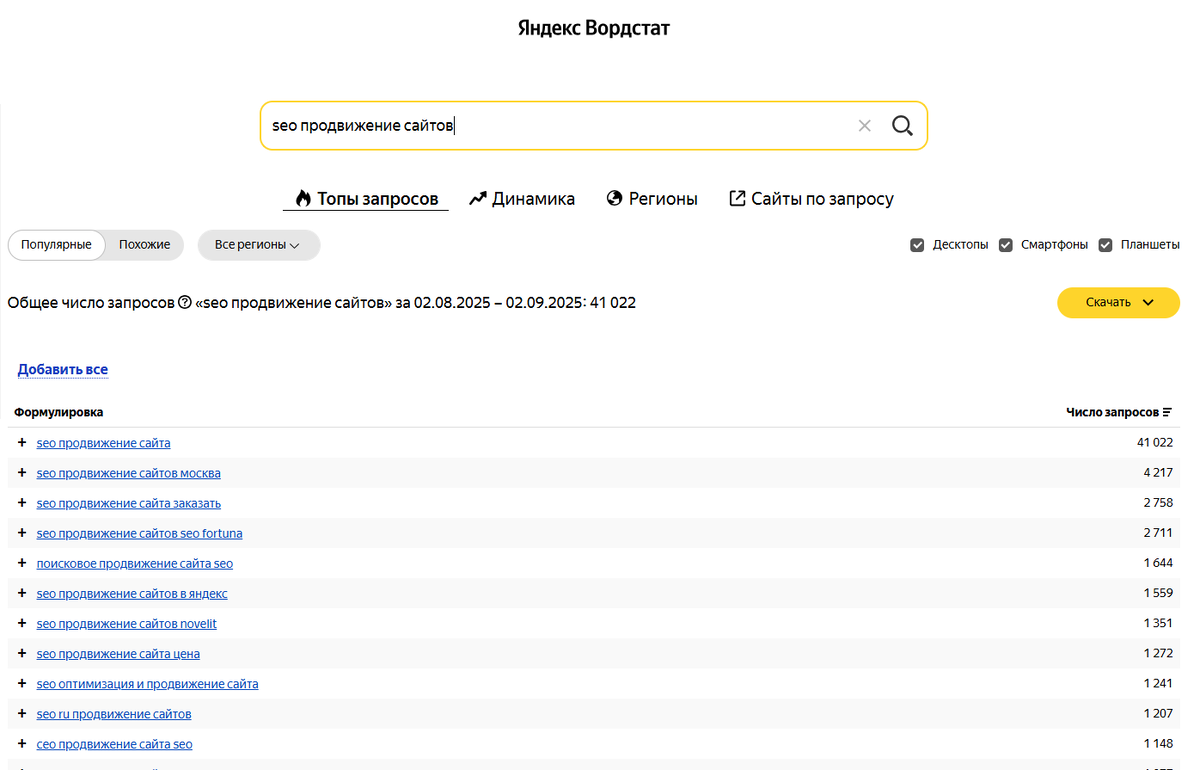Image resolution: width=1200 pixels, height=770 pixels.
Task: Open 'seo продвижение сайта цена' link
Action: pos(118,653)
